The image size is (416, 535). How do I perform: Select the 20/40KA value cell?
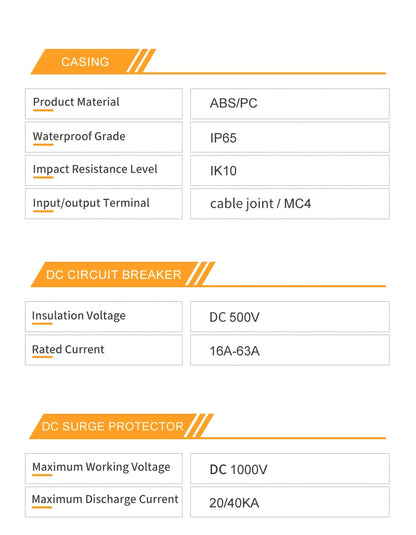point(290,502)
